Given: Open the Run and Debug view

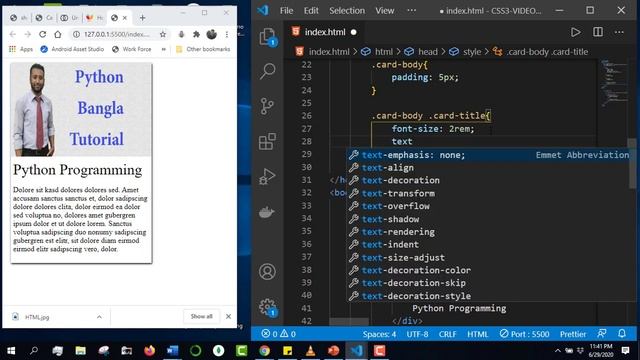Looking at the screenshot, I should 267,177.
